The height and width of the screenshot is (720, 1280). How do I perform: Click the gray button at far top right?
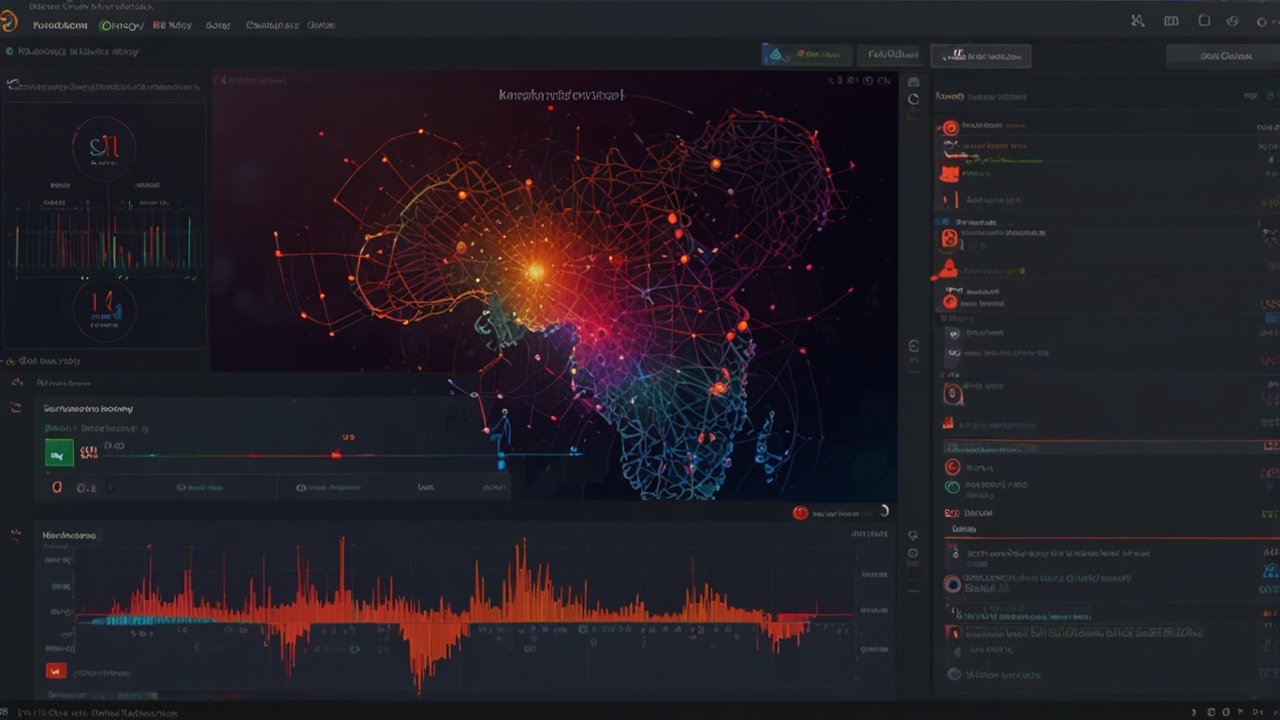[1223, 56]
